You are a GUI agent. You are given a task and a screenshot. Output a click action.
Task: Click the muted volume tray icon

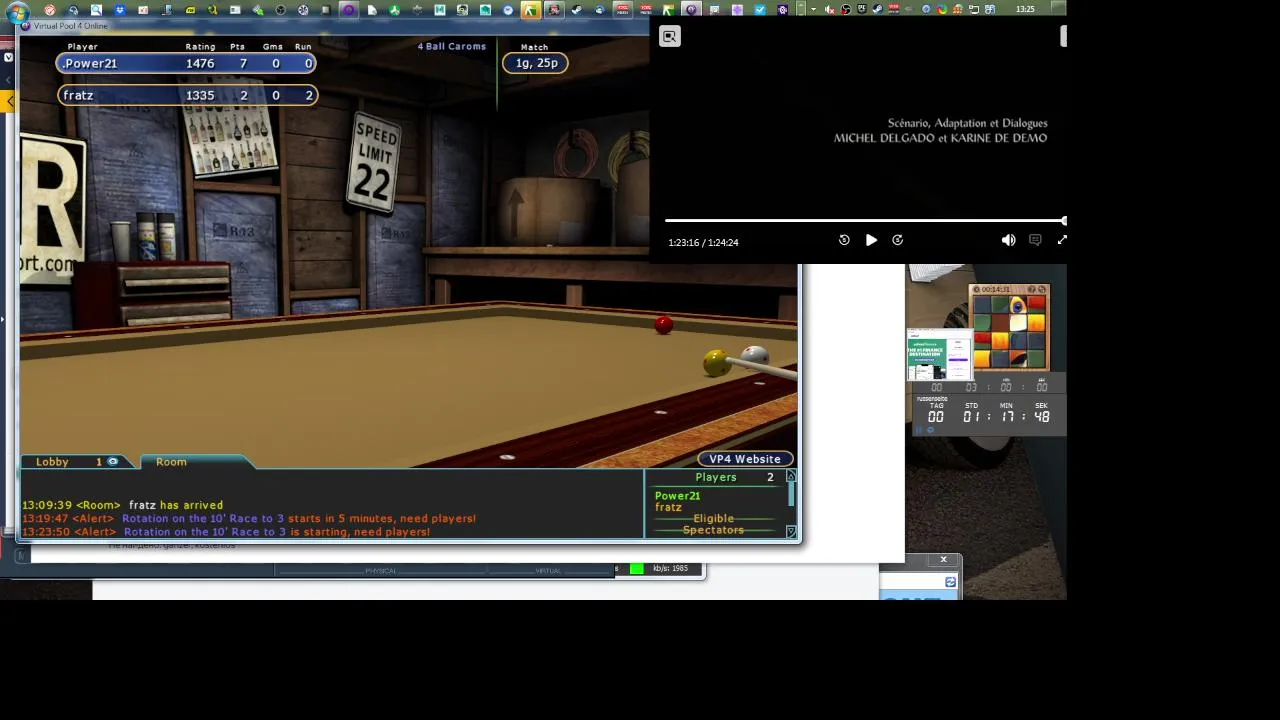coord(830,9)
